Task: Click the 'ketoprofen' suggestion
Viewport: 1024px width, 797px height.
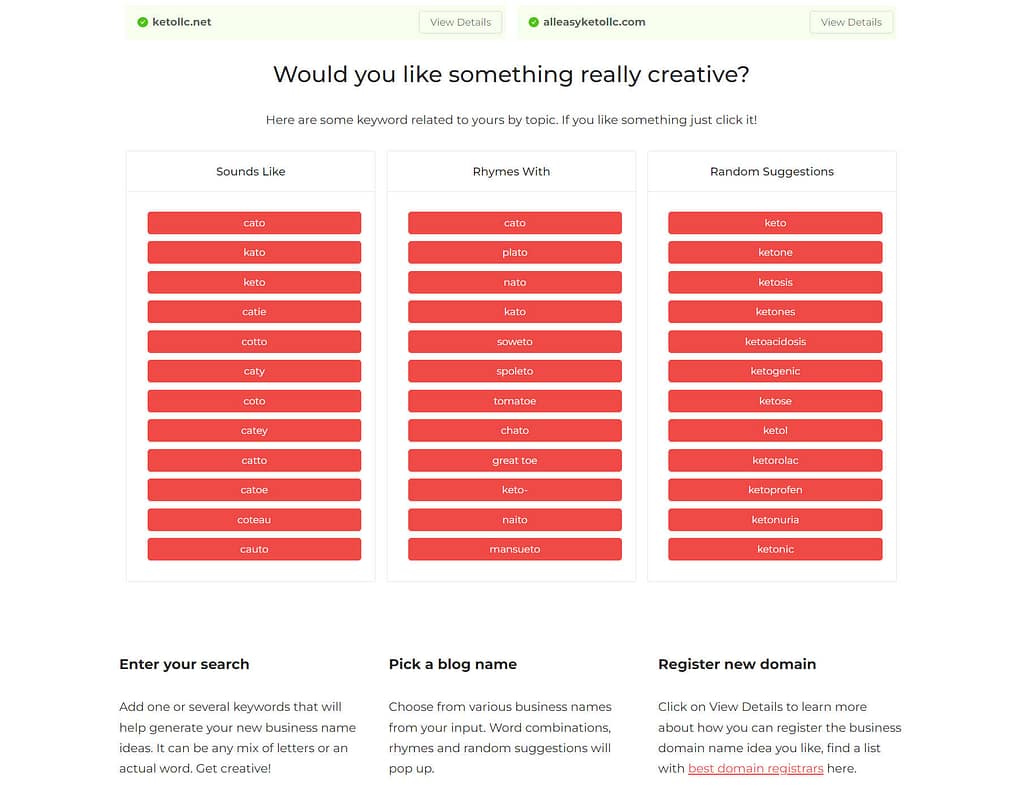Action: (x=775, y=490)
